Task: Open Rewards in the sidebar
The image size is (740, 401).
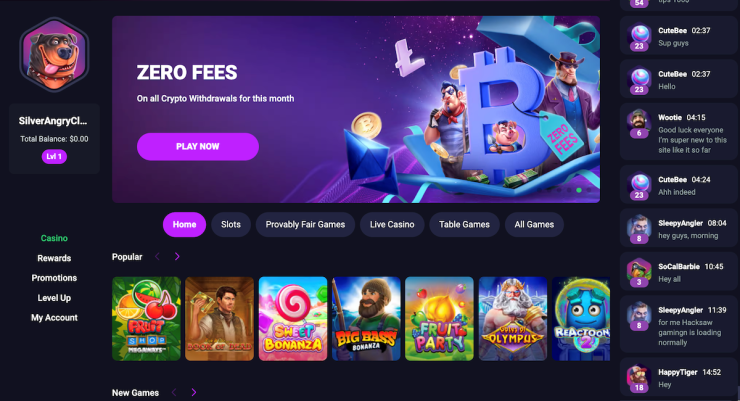Action: click(x=54, y=258)
